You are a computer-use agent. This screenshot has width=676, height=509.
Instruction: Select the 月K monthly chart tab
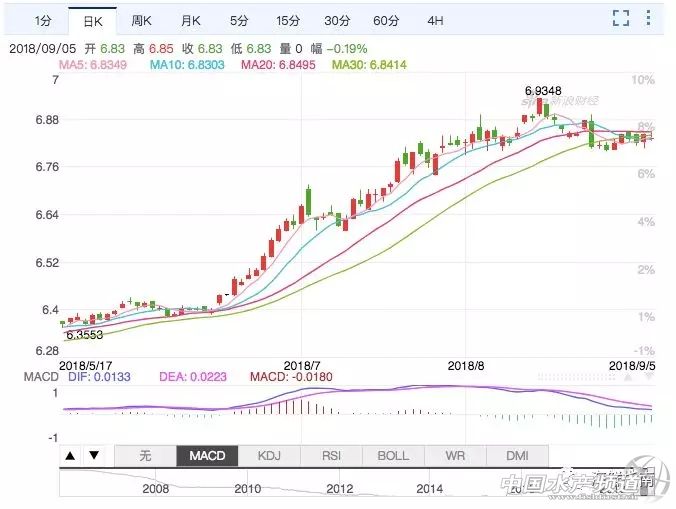coord(190,20)
